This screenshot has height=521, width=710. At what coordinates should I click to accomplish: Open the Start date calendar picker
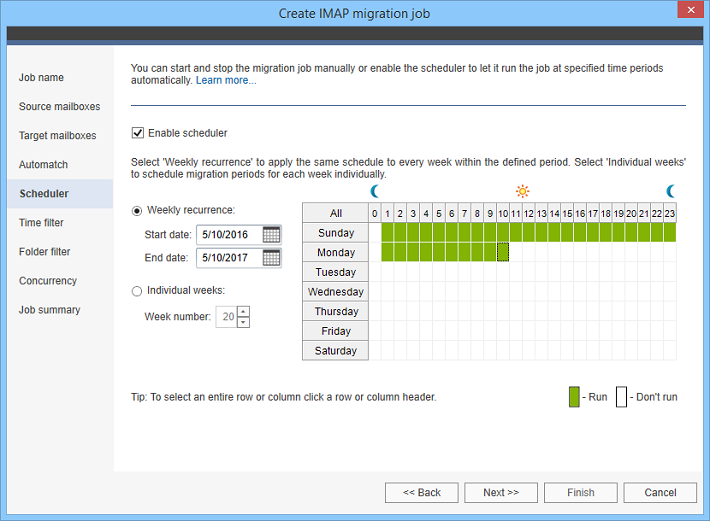click(x=271, y=234)
